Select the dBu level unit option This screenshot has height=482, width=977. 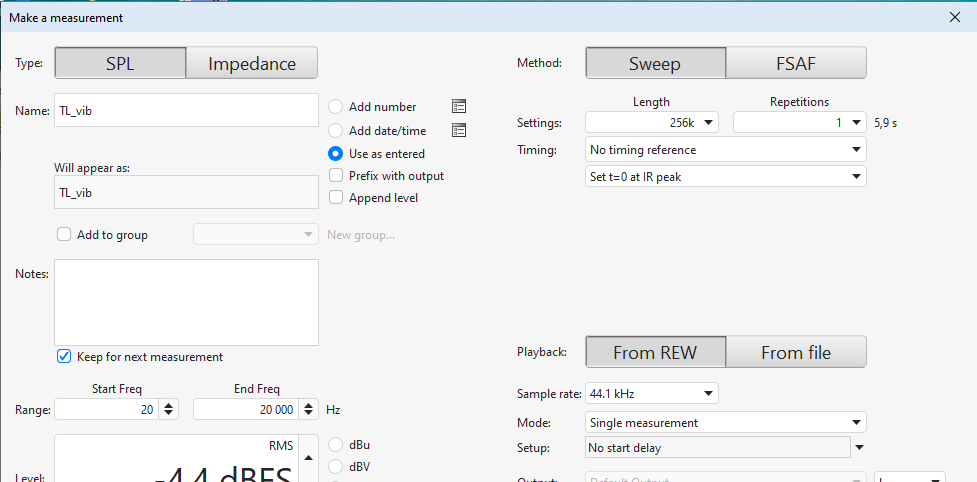coord(336,445)
